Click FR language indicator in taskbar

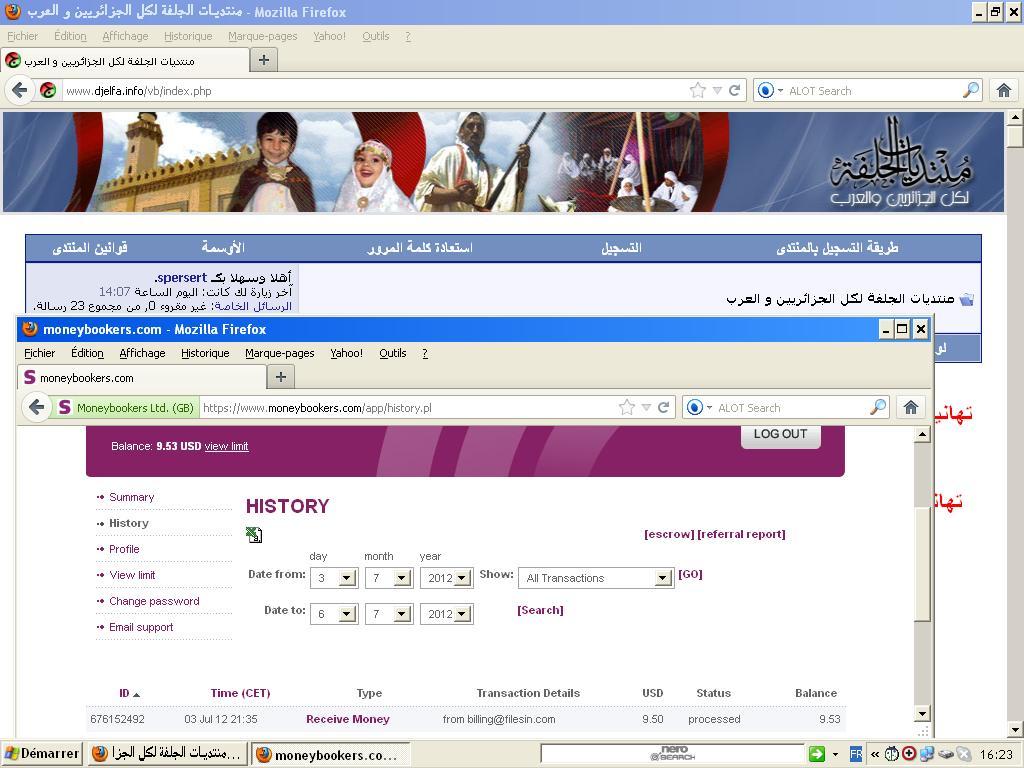tap(856, 754)
